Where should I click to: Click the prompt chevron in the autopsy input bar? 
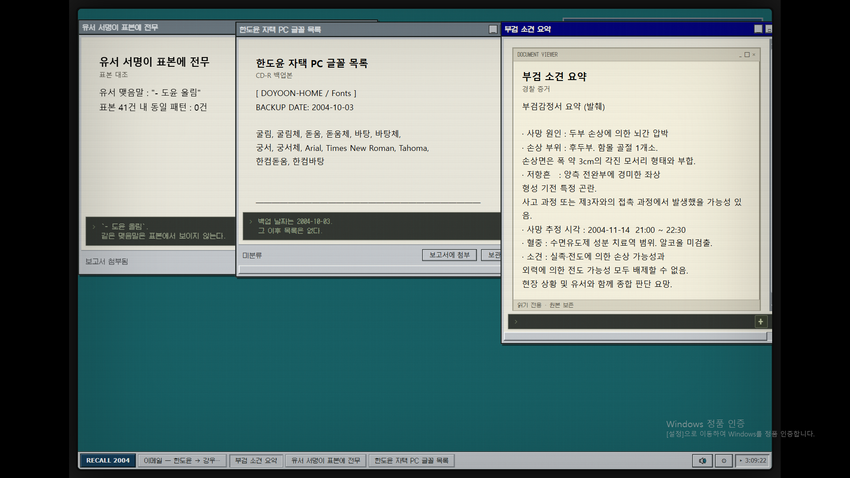coord(516,321)
